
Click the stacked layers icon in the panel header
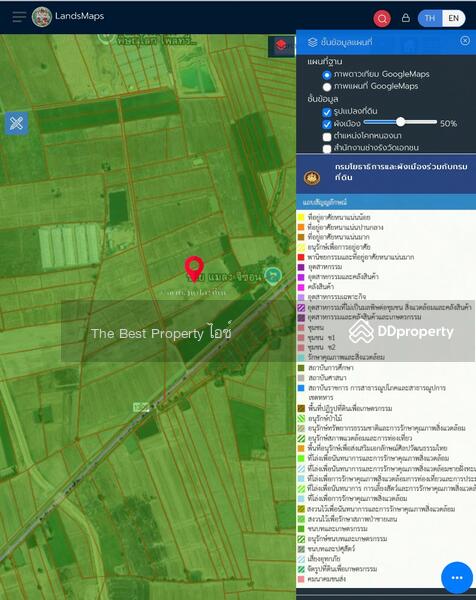click(x=312, y=42)
